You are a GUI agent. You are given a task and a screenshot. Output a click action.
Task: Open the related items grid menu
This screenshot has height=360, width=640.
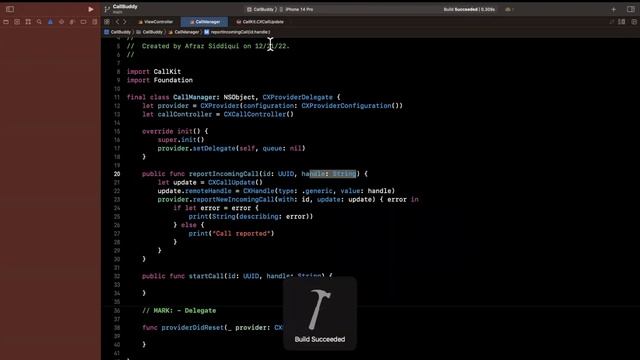pos(107,22)
